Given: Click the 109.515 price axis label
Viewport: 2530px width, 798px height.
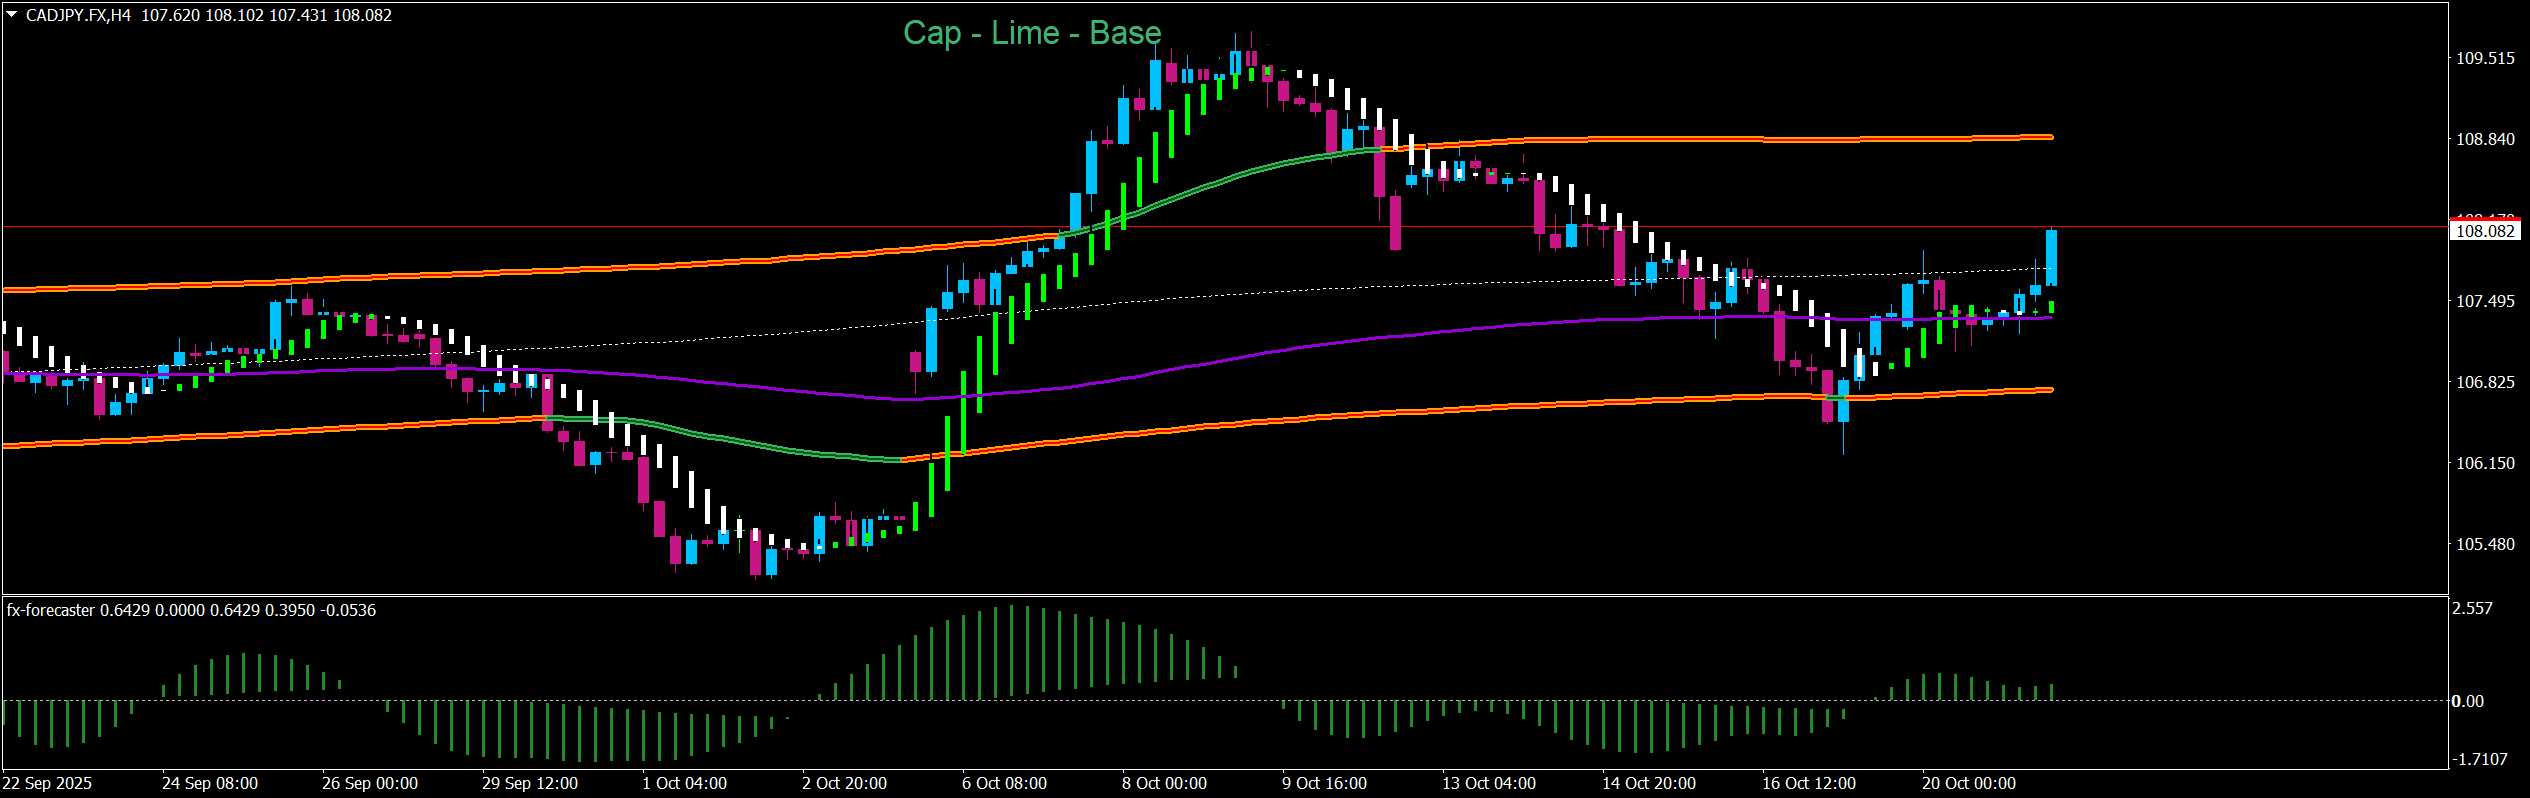Looking at the screenshot, I should (x=2485, y=58).
